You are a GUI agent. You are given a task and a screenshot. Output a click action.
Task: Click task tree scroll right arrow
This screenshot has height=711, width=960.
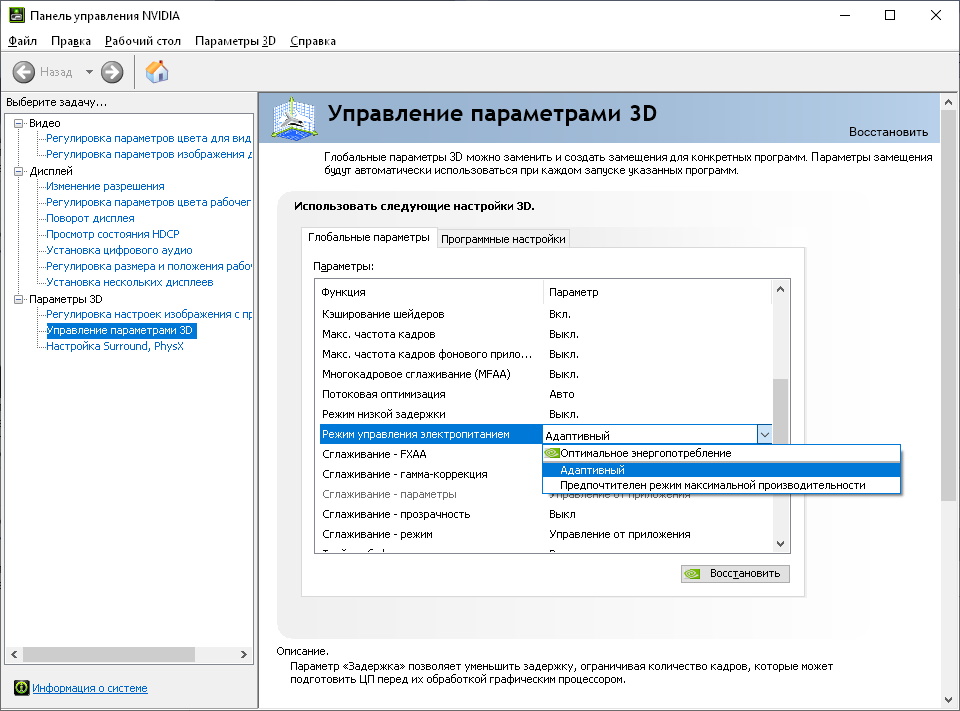pyautogui.click(x=244, y=654)
